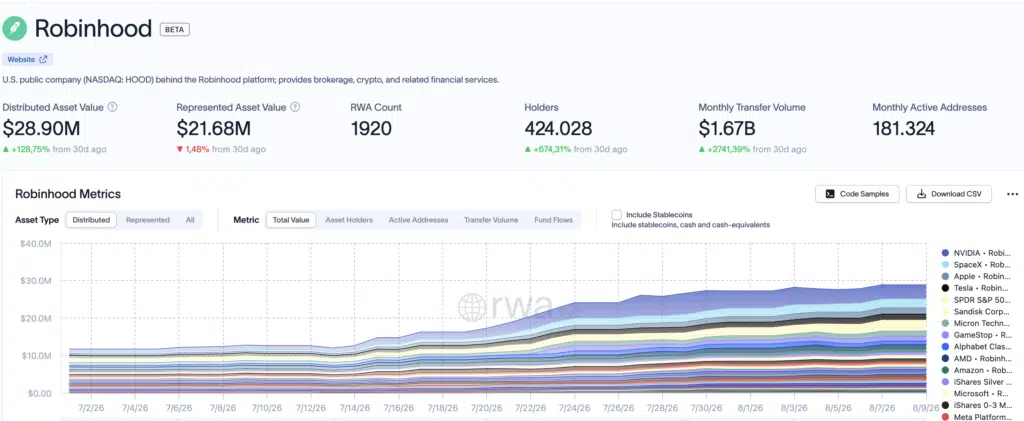Open the three-dots more options menu
The height and width of the screenshot is (421, 1024).
point(1012,194)
